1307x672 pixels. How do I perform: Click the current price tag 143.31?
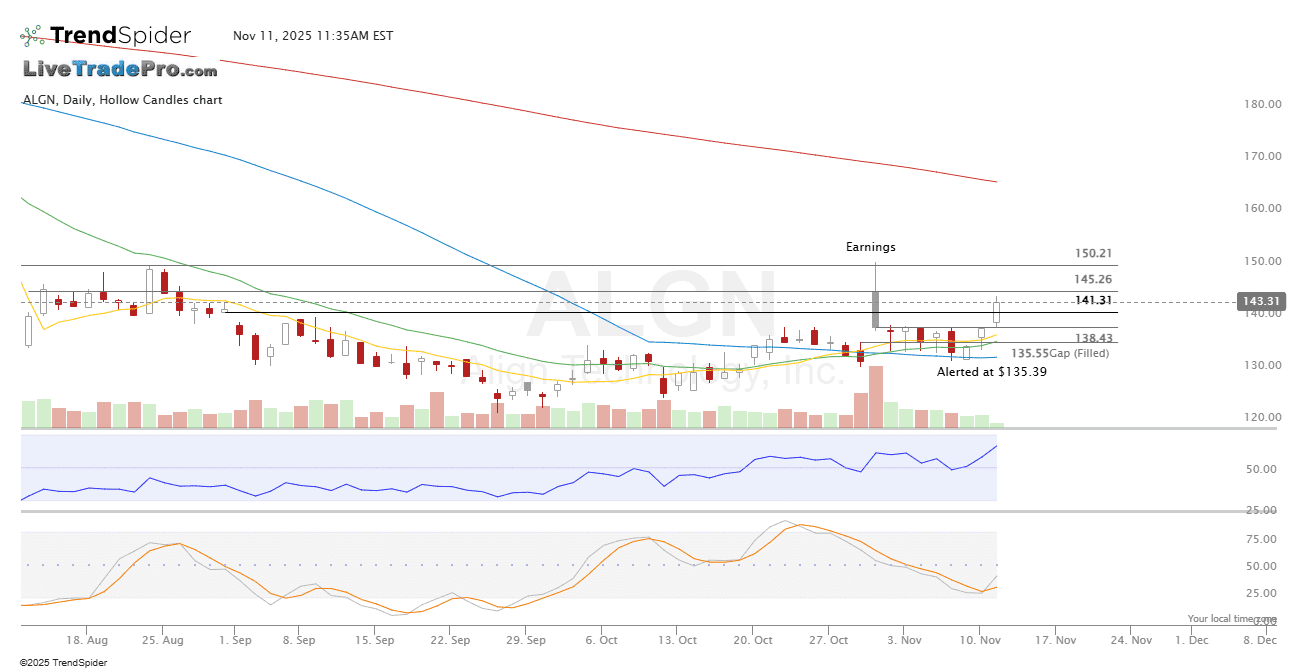tap(1259, 301)
